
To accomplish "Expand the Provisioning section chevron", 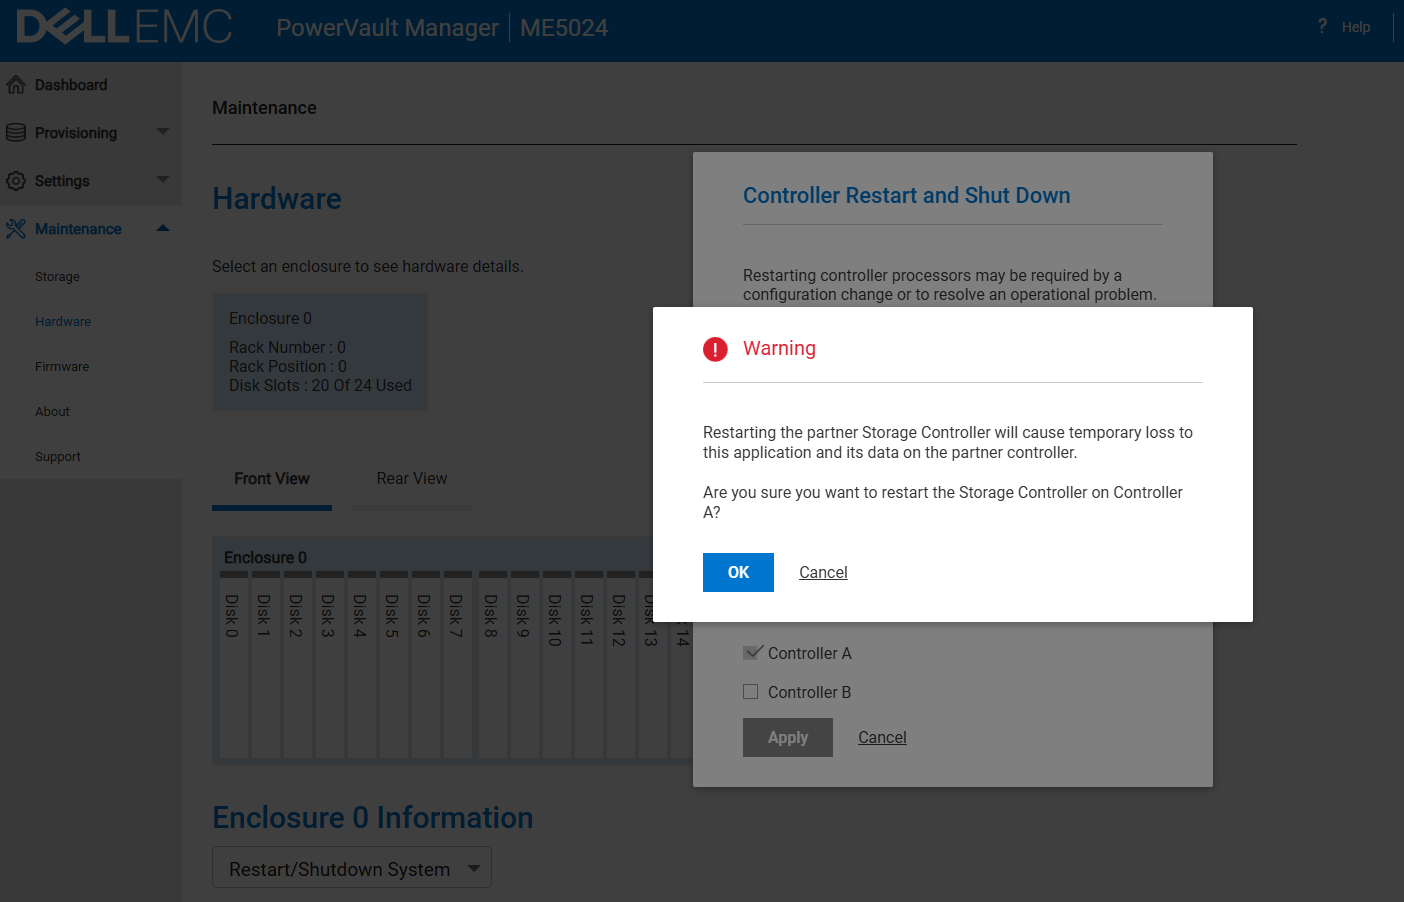I will 162,132.
